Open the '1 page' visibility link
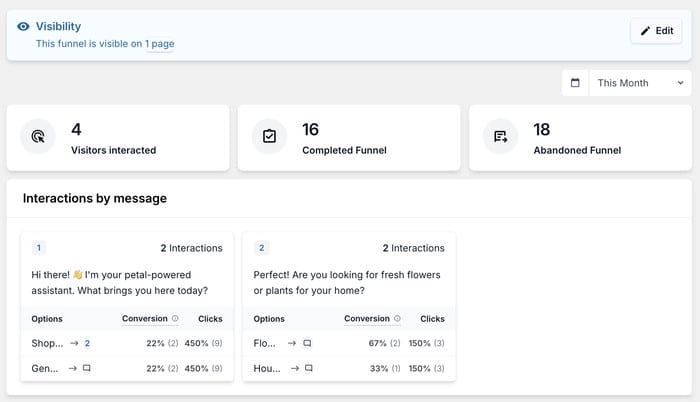This screenshot has height=402, width=700. pyautogui.click(x=159, y=44)
